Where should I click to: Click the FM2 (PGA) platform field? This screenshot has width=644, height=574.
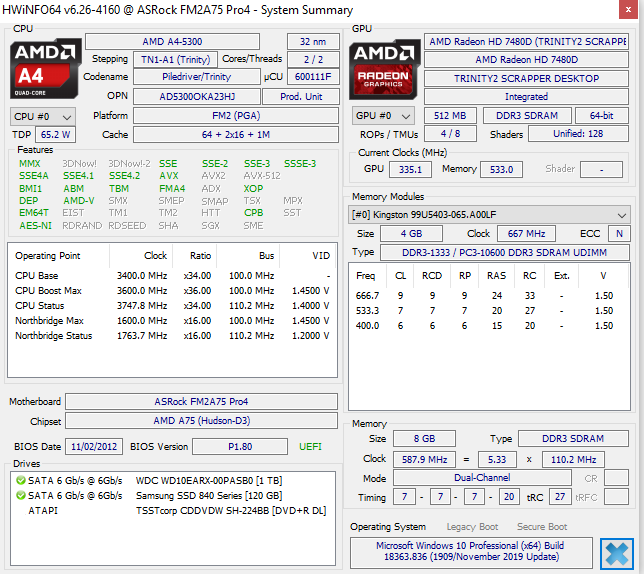[x=236, y=116]
